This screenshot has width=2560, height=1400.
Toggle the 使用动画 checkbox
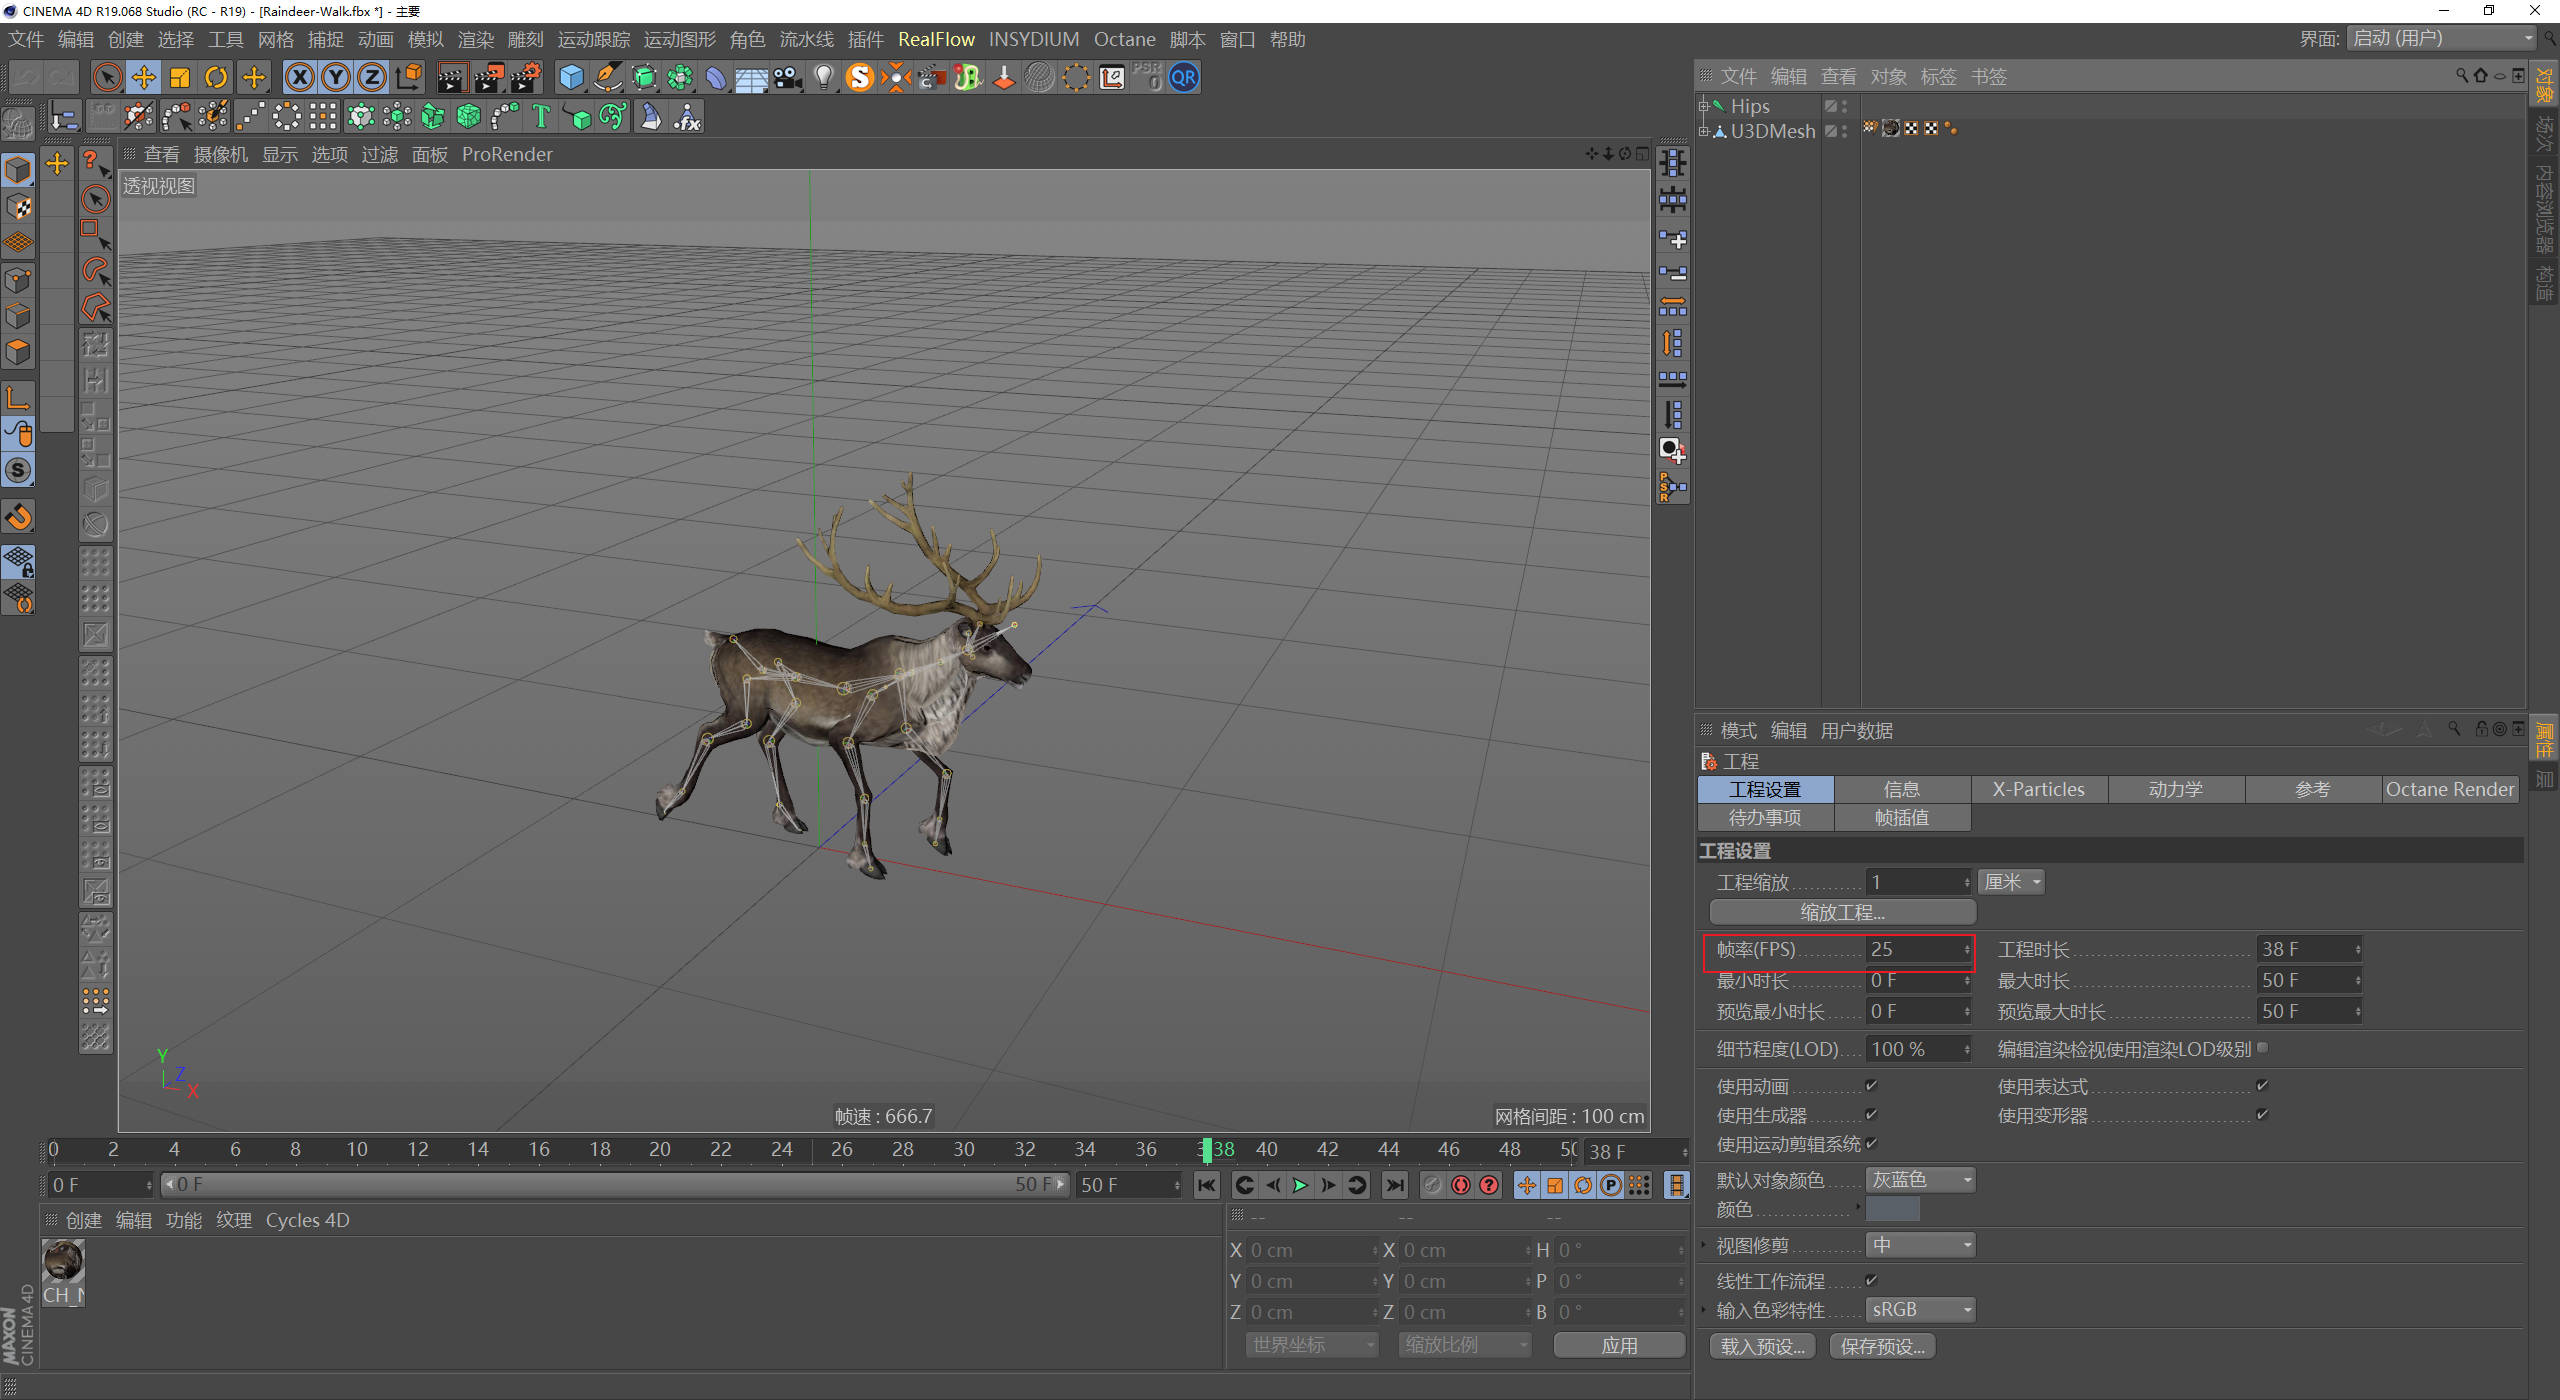click(1871, 1085)
